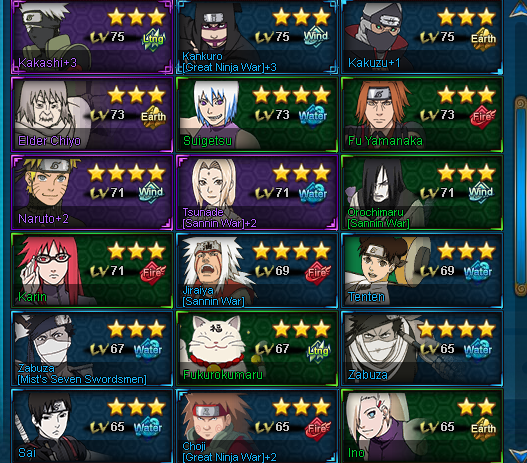Click the Lightning element icon on Fukurokumaru card

click(319, 351)
